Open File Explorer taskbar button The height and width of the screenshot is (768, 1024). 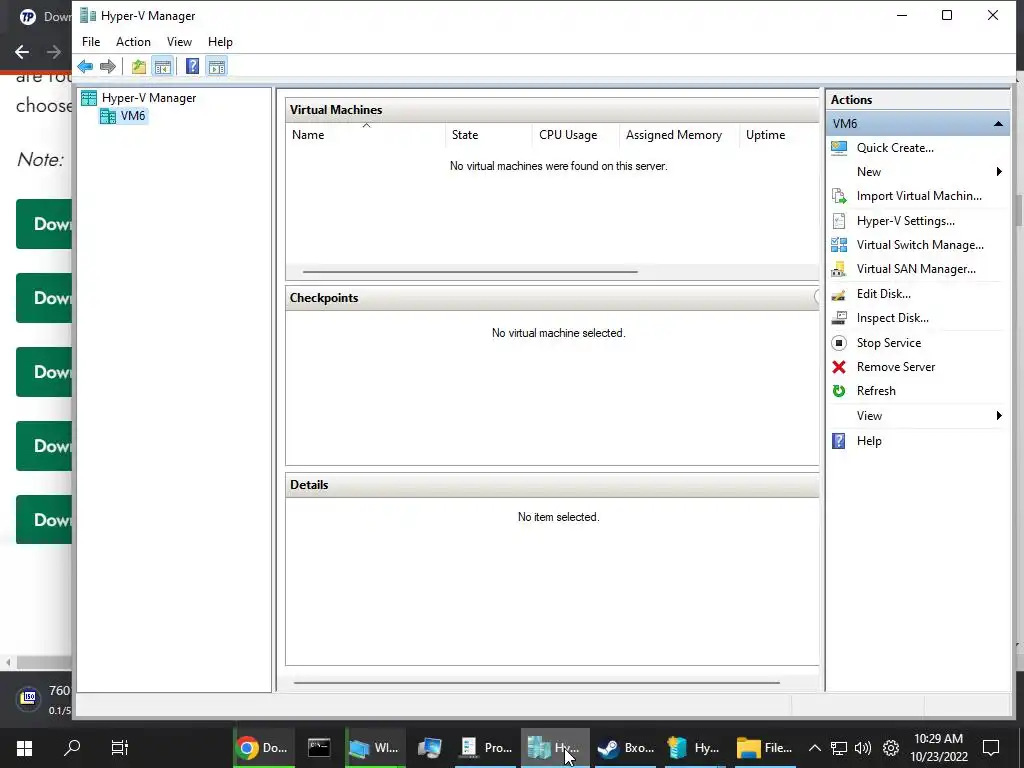(x=764, y=748)
